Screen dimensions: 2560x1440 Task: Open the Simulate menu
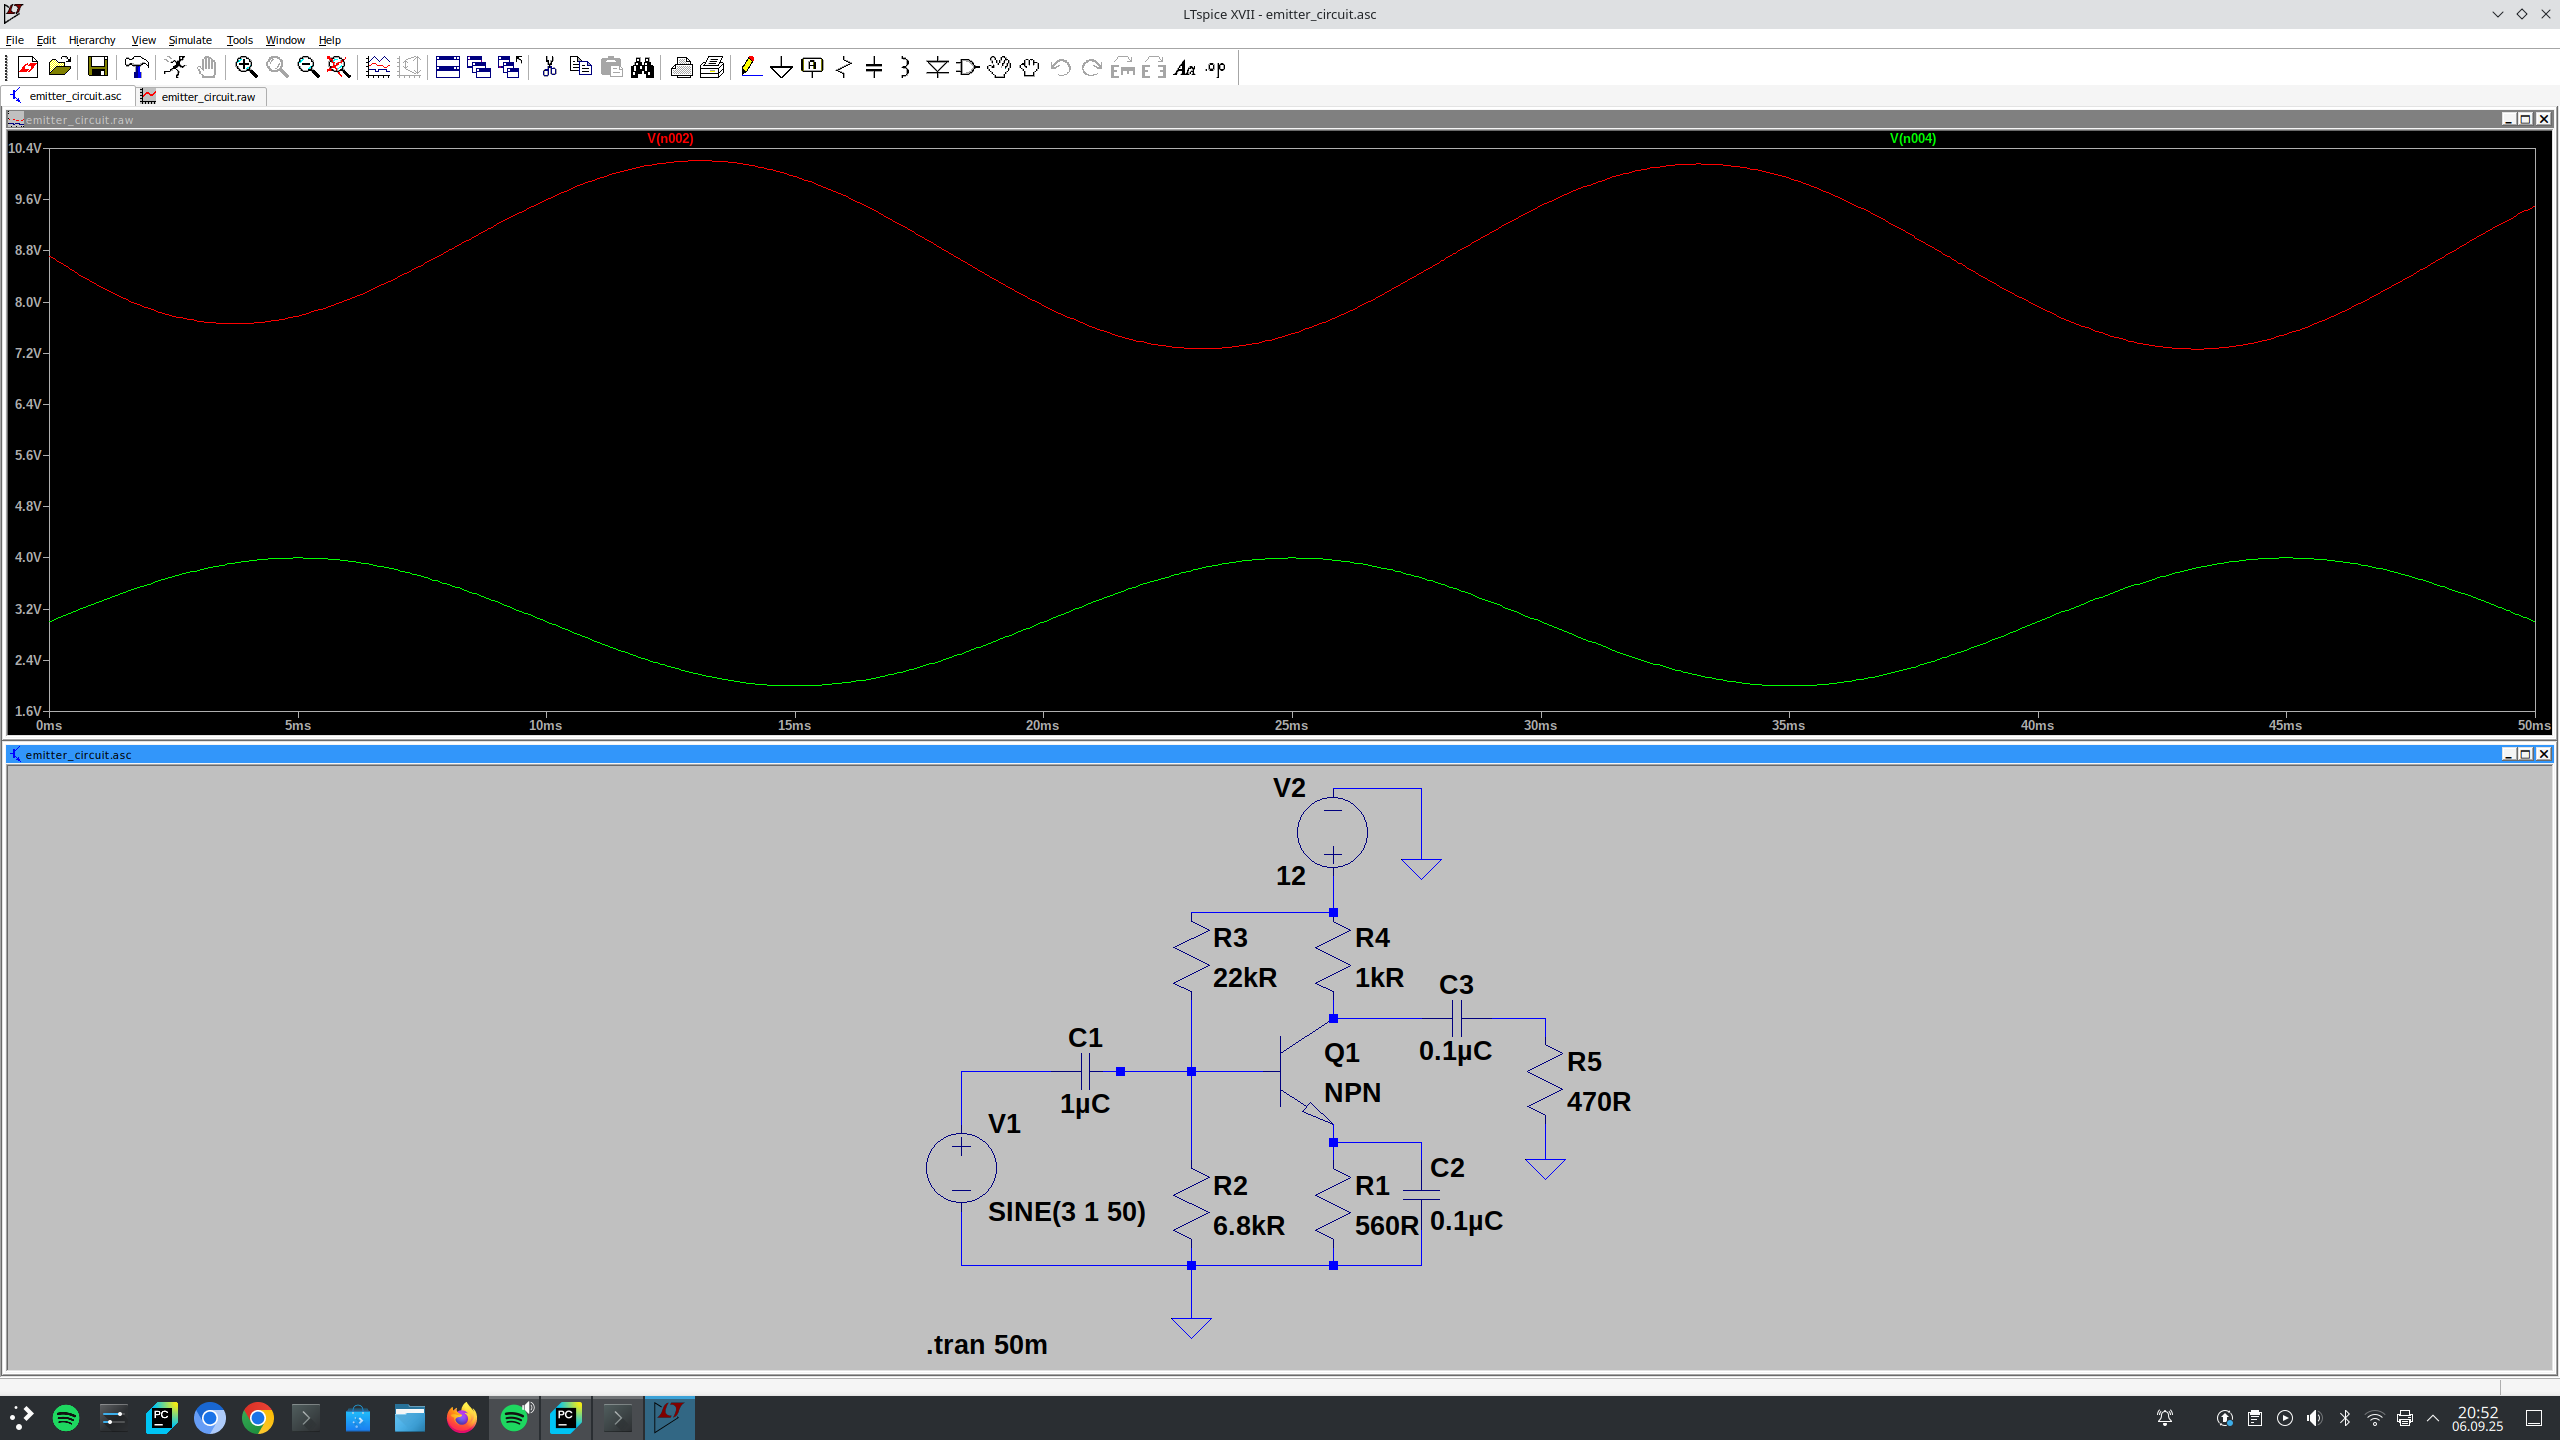coord(189,40)
